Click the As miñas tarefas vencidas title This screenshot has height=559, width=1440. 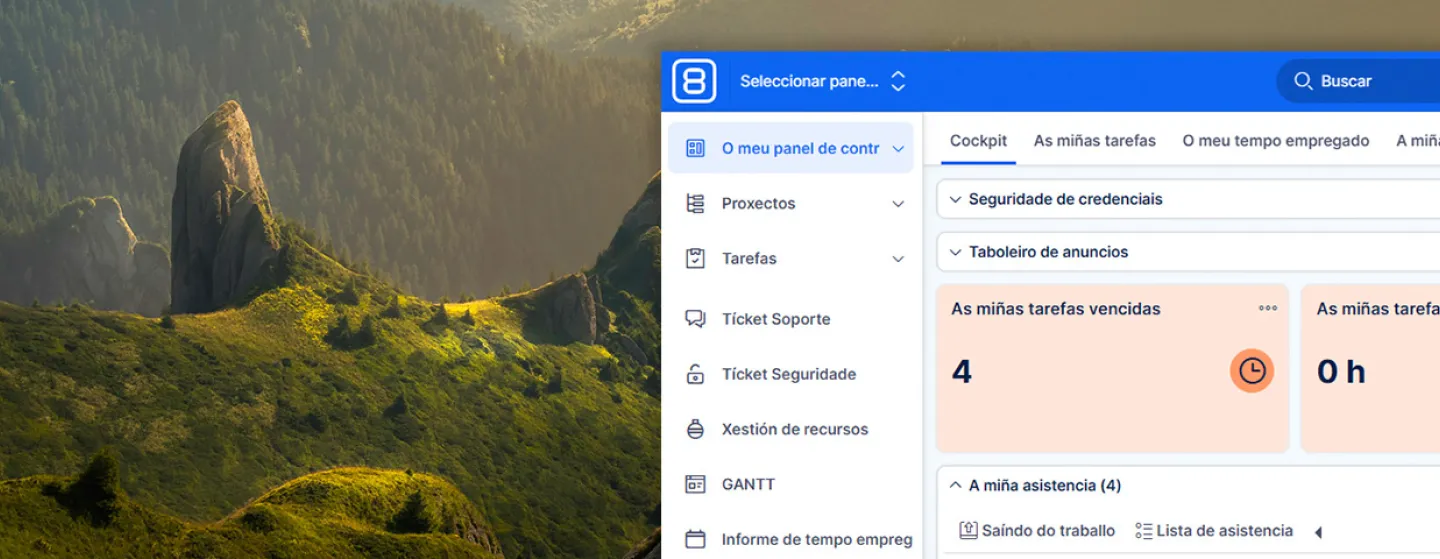(x=1055, y=309)
